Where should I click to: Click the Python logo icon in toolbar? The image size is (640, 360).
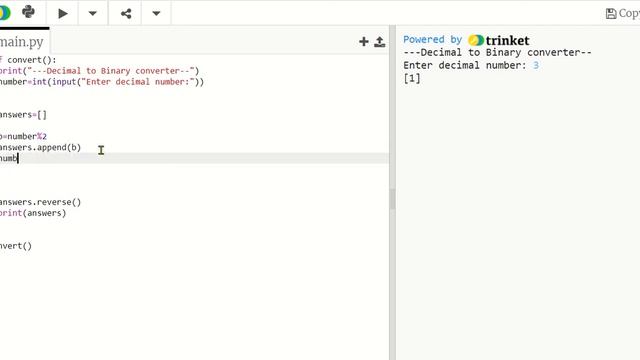pos(28,12)
